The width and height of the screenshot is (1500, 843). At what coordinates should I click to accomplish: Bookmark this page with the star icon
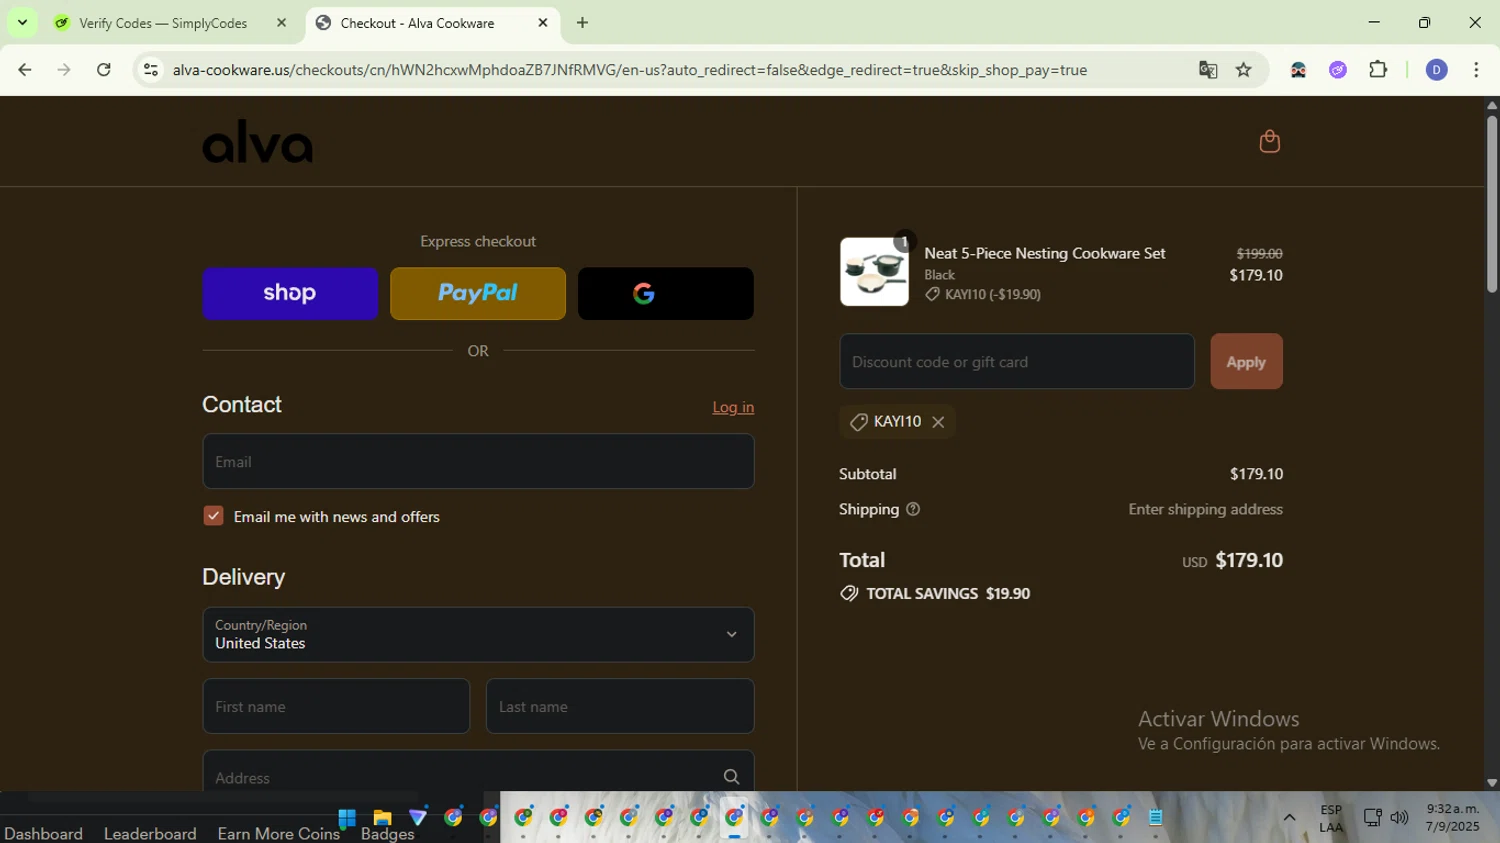click(1244, 70)
